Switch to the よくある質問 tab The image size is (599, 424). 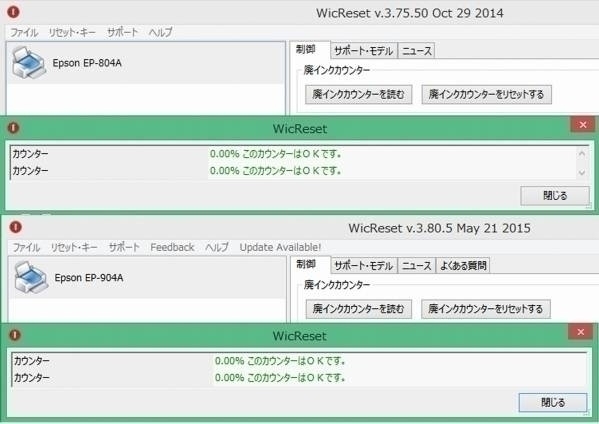[x=463, y=265]
